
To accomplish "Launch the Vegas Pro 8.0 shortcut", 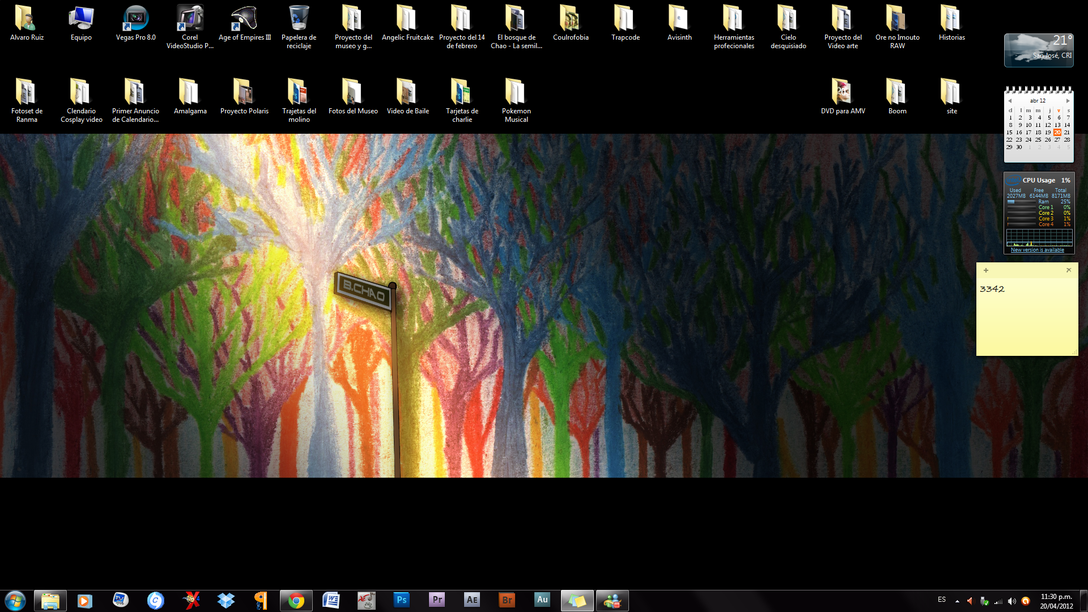I will [x=135, y=23].
